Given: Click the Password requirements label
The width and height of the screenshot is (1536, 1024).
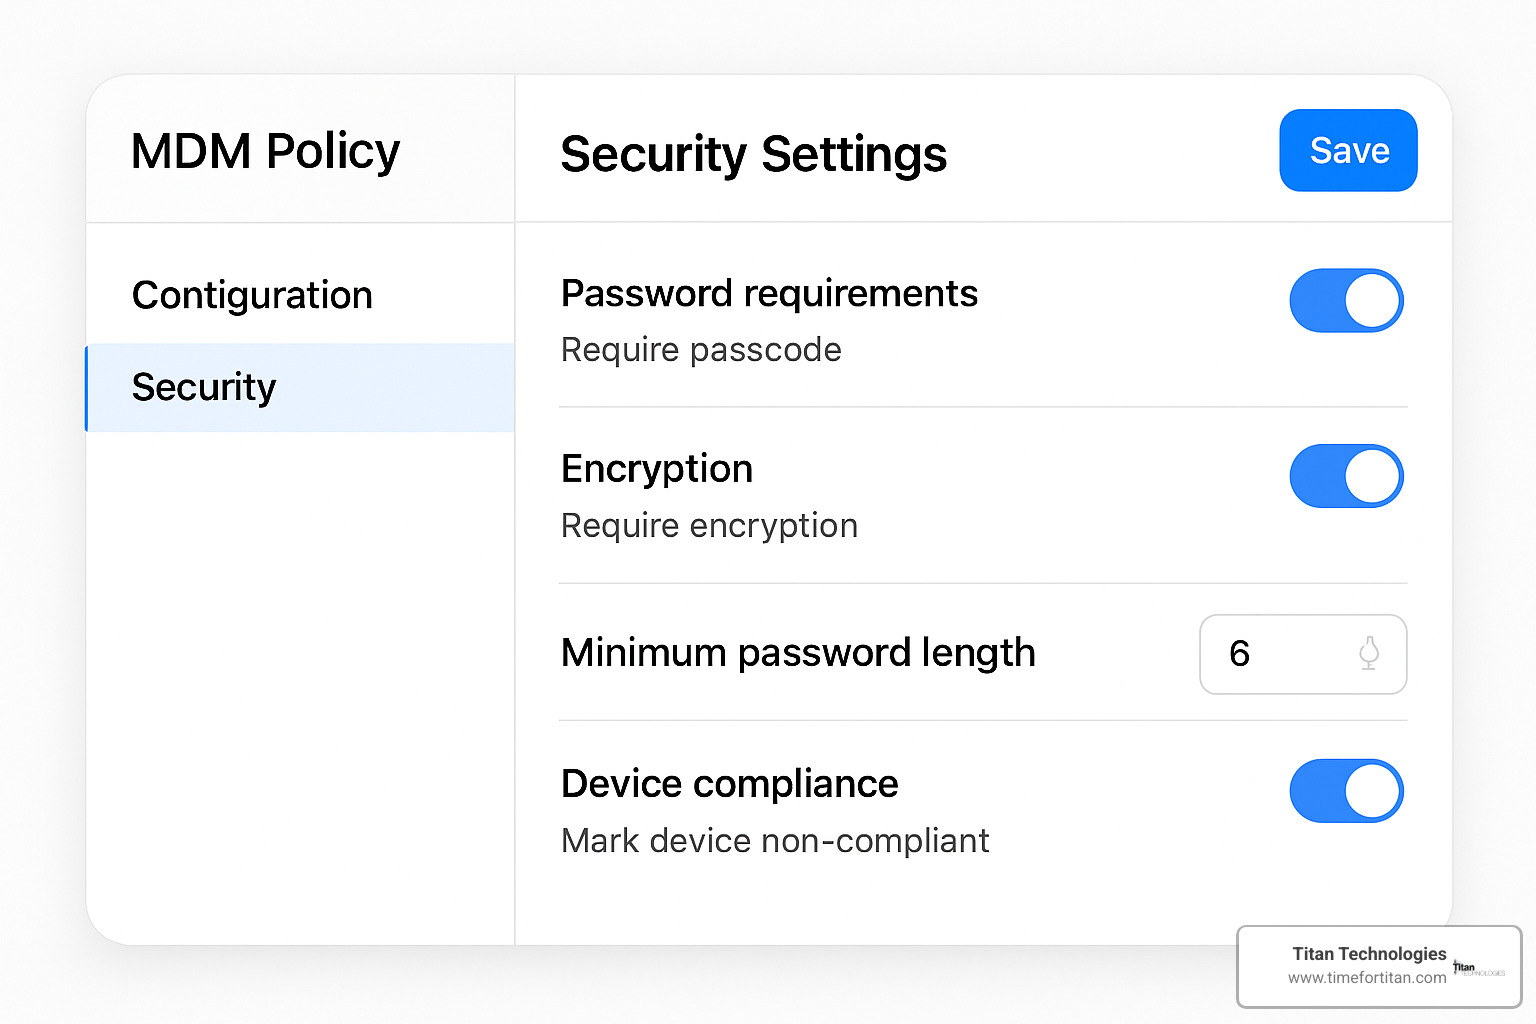Looking at the screenshot, I should pos(769,294).
